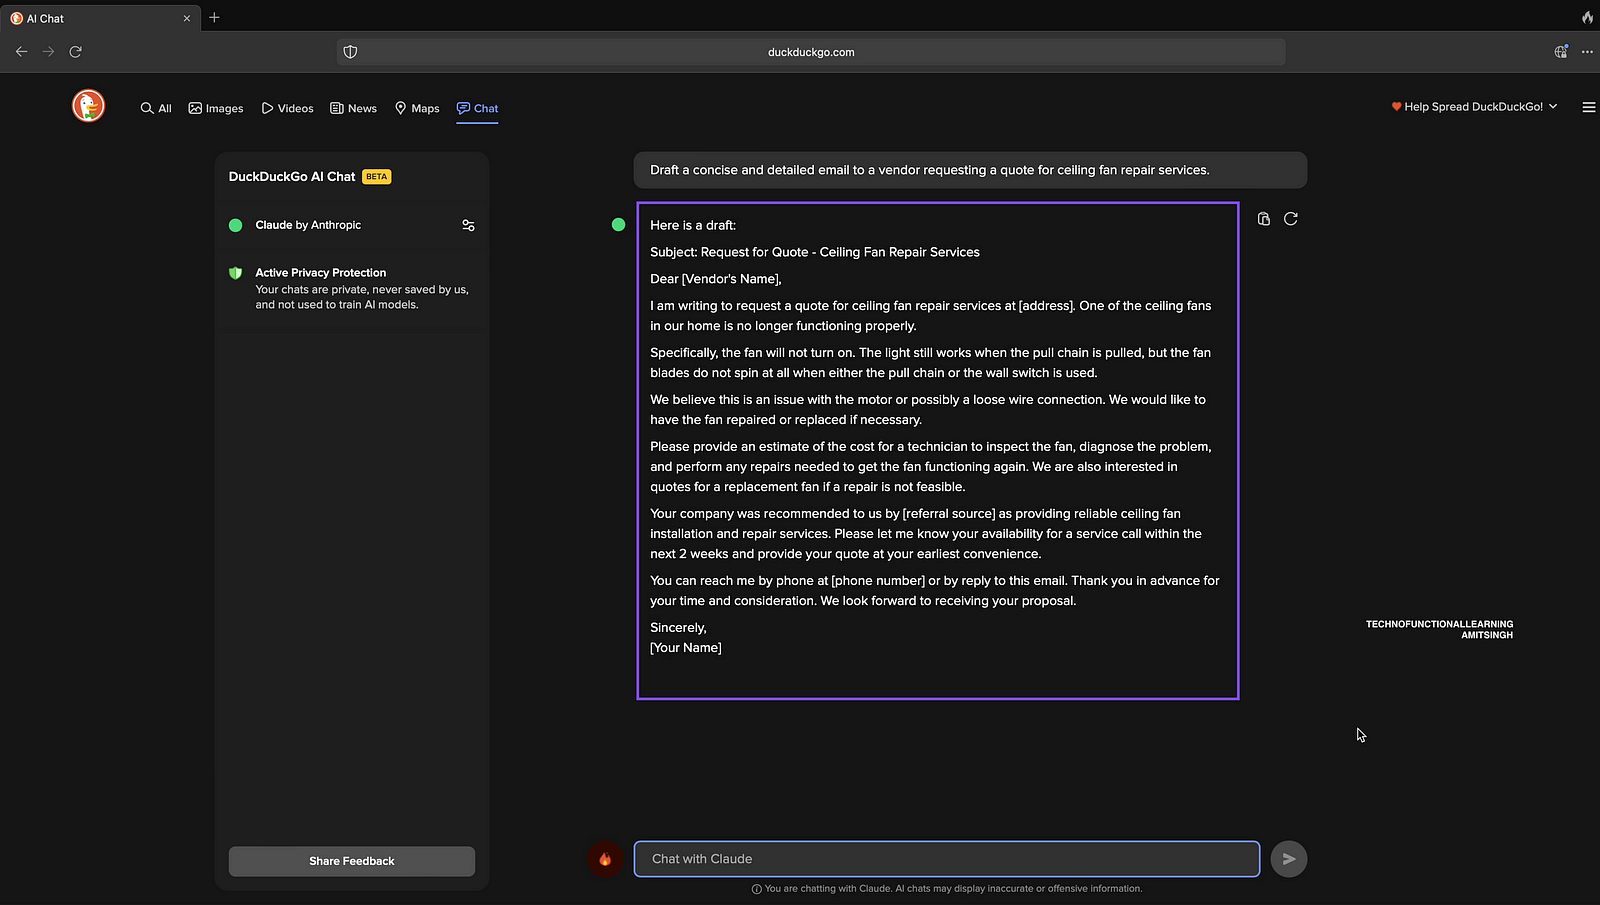The image size is (1600, 905).
Task: Open the Maps search tab
Action: tap(417, 108)
